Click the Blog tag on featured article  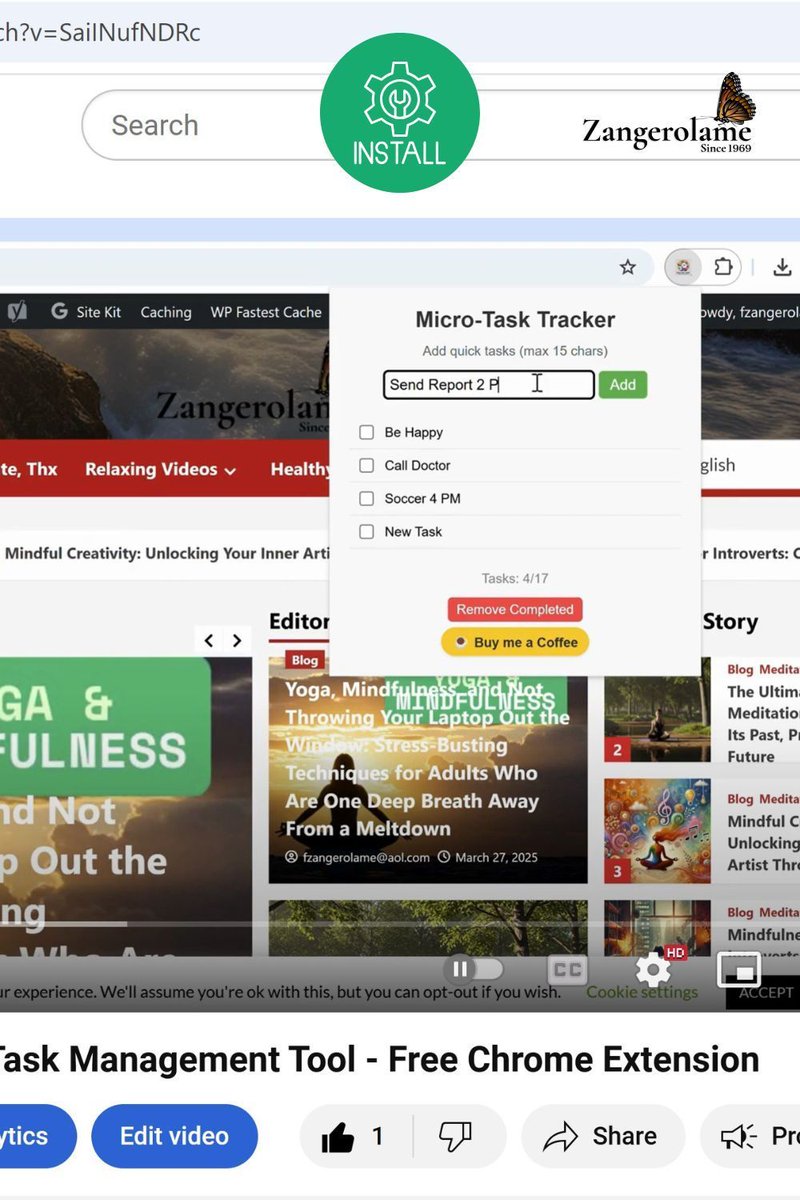pos(305,660)
